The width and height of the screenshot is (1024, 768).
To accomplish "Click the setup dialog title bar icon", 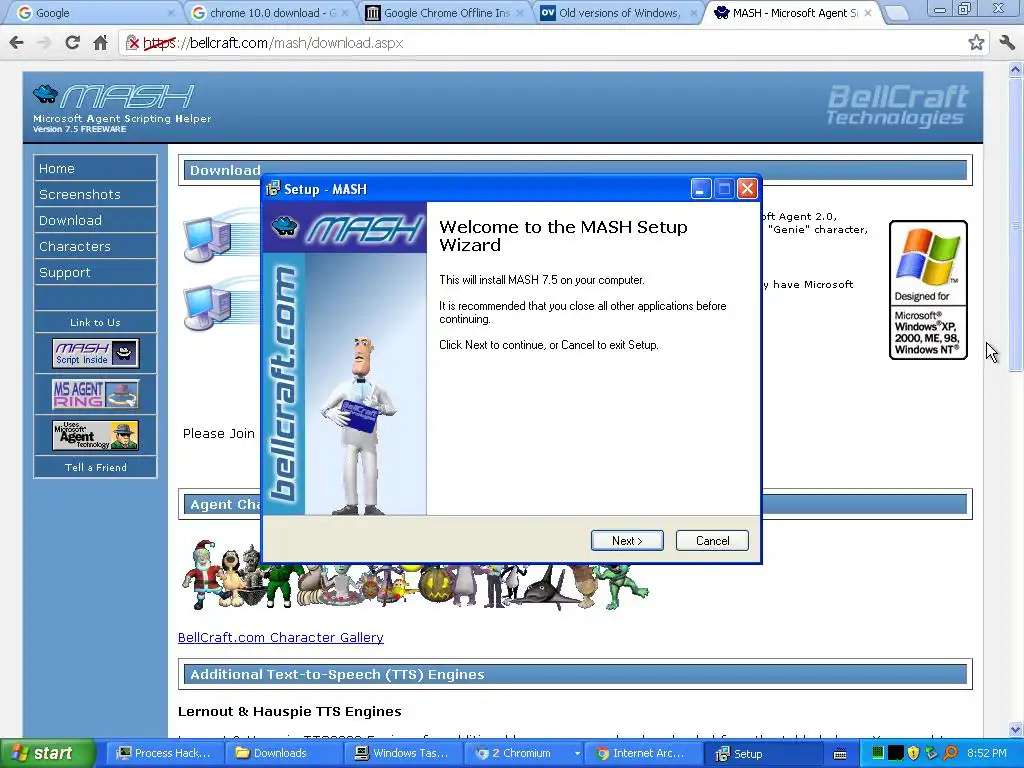I will coord(273,189).
